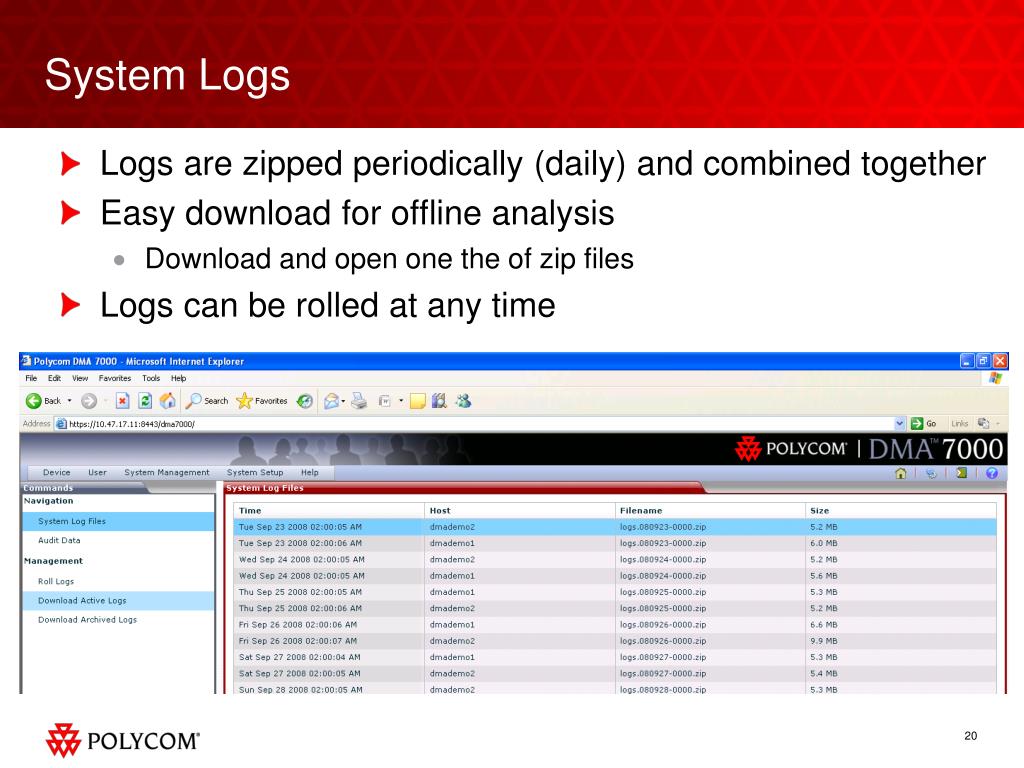1024x768 pixels.
Task: Click the DMA home house icon
Action: (901, 473)
